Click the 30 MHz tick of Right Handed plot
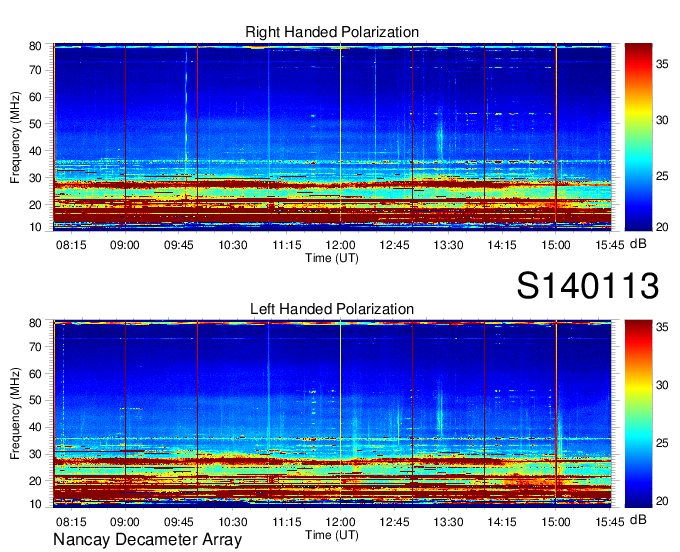Image resolution: width=680 pixels, height=552 pixels. coord(35,178)
